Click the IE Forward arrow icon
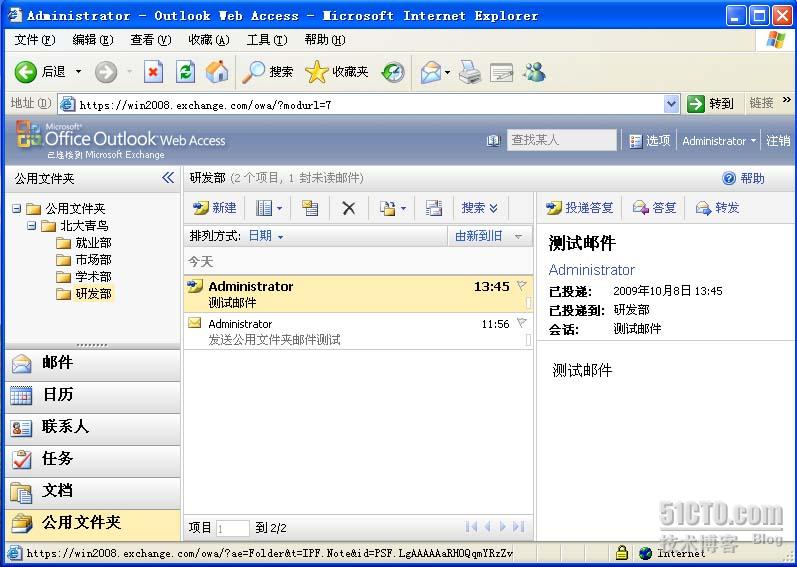 [x=106, y=72]
